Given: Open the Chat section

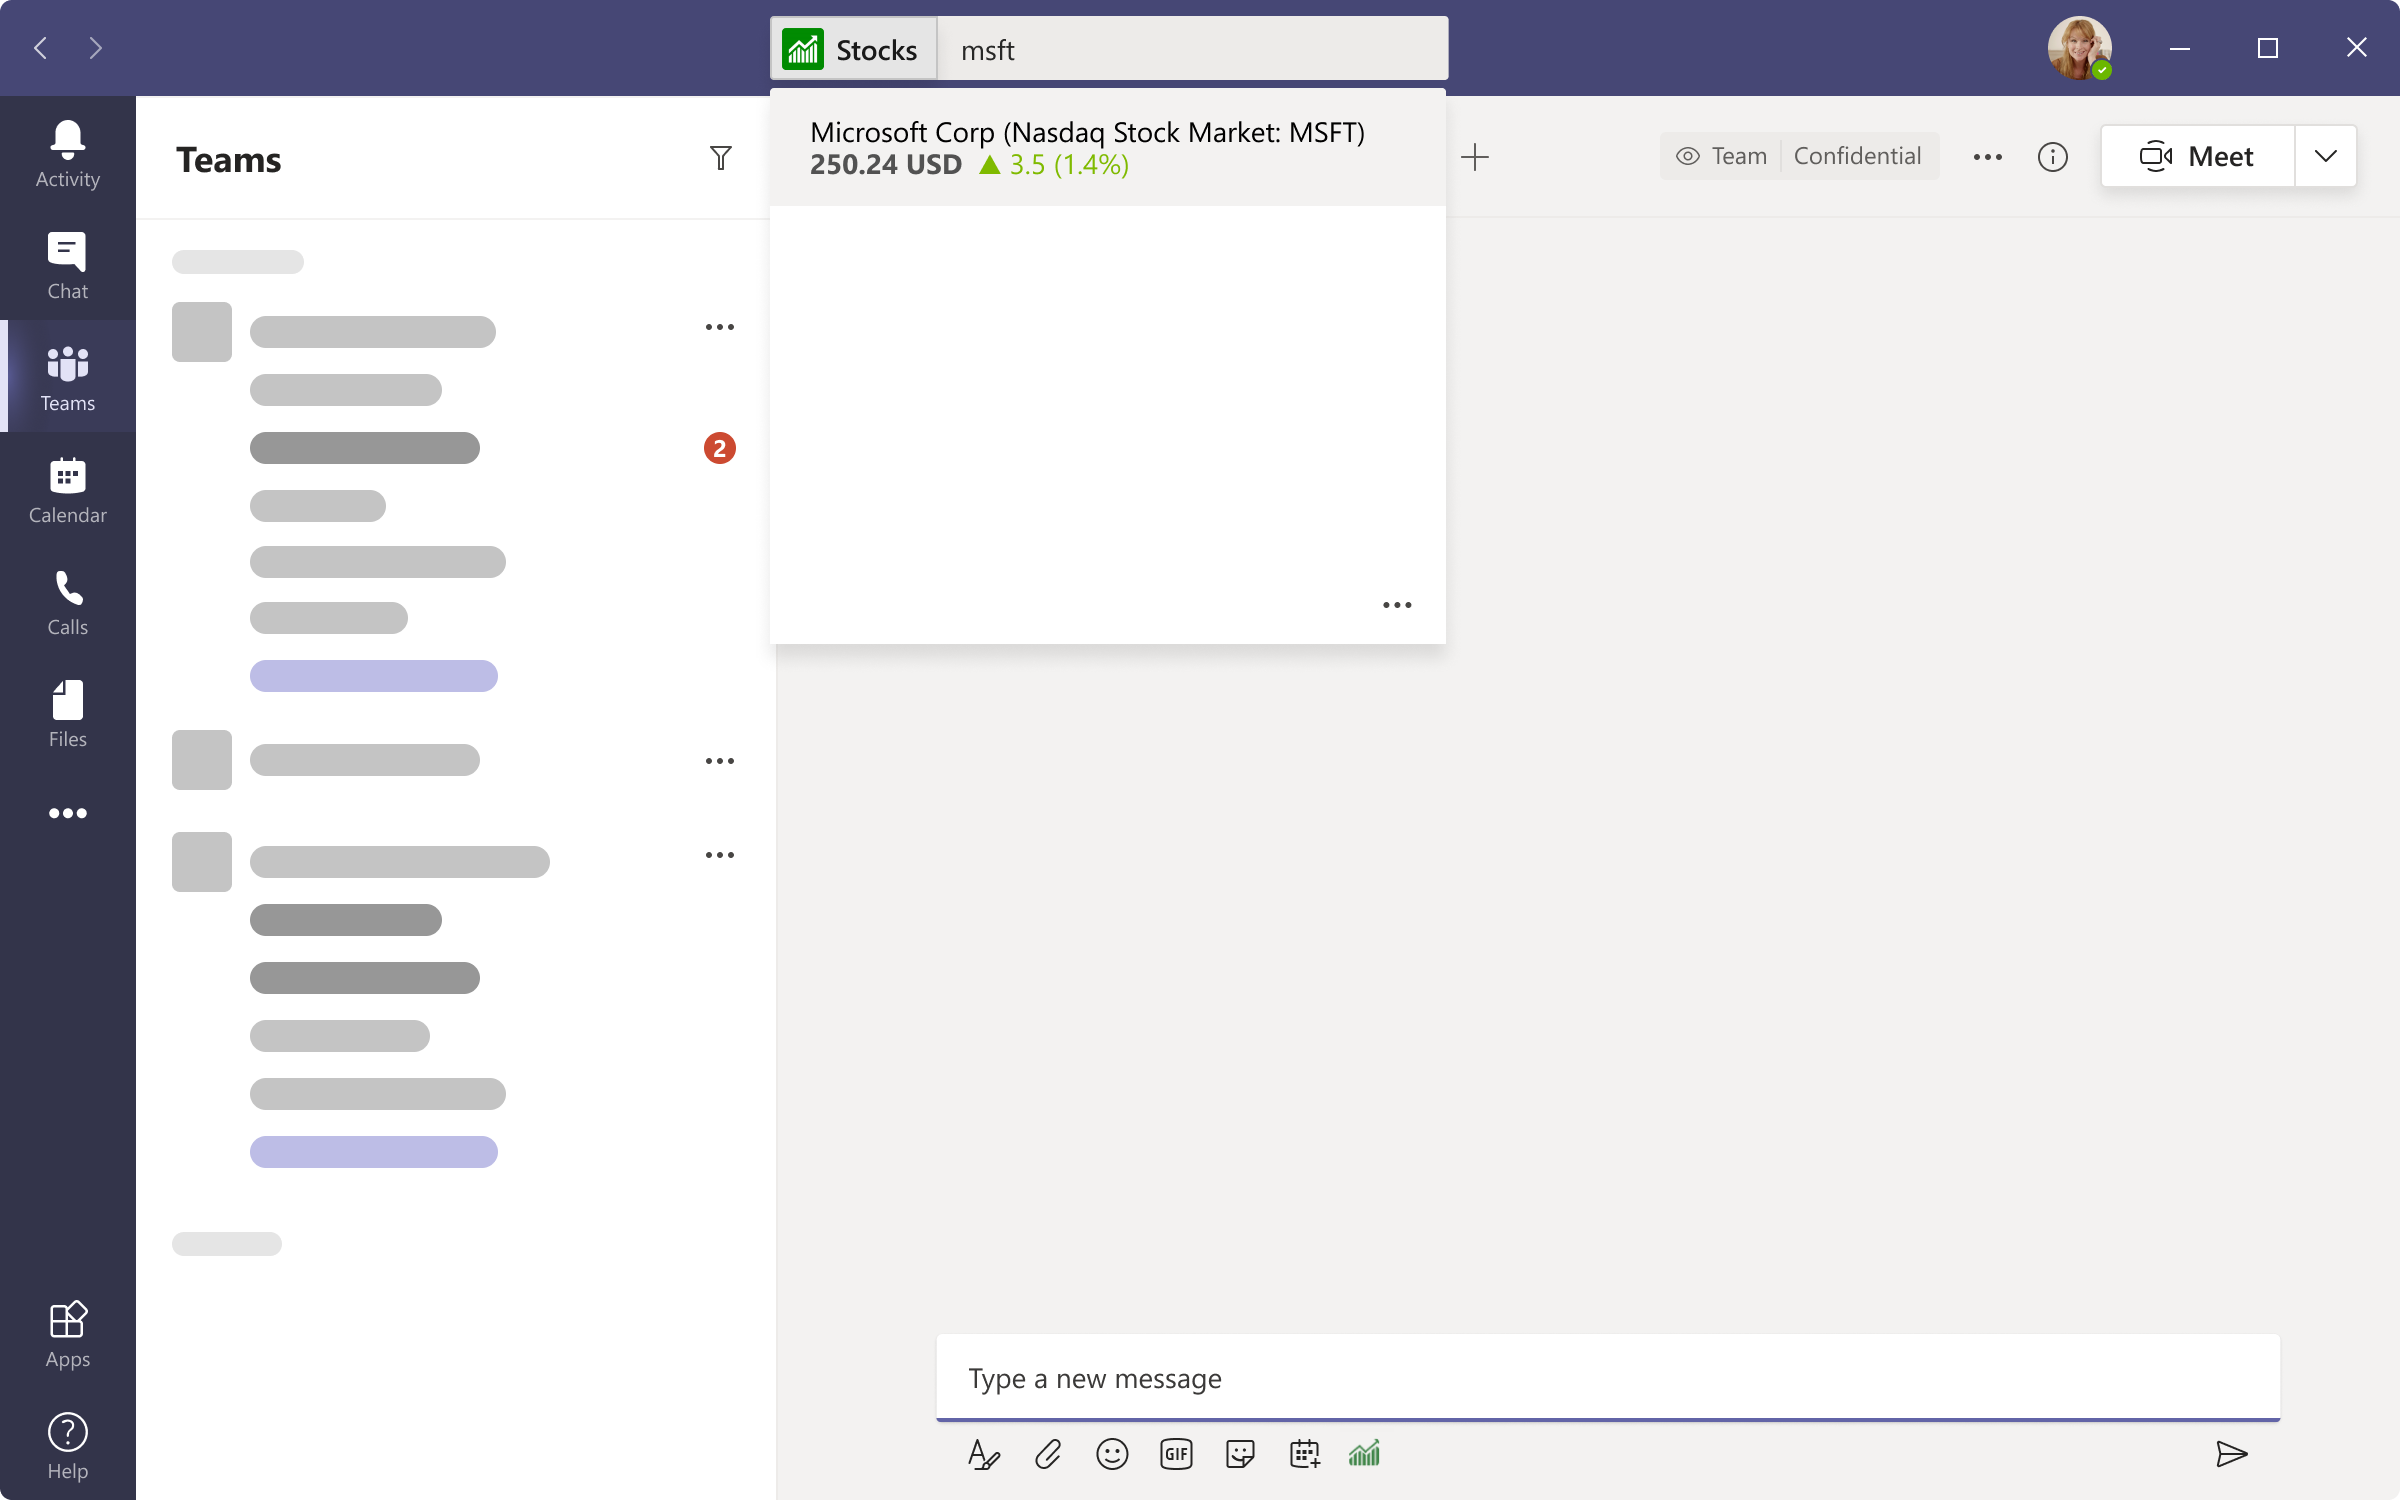Looking at the screenshot, I should coord(67,265).
